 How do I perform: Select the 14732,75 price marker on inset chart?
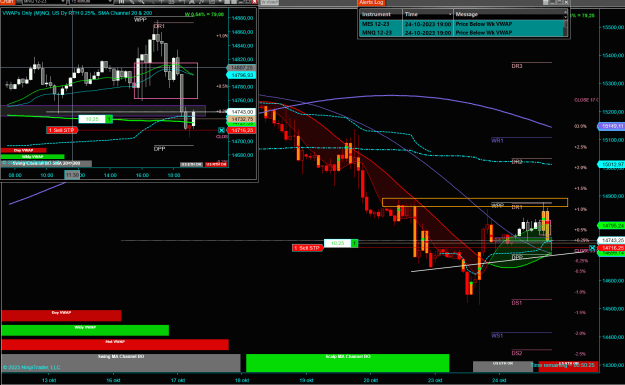(242, 119)
